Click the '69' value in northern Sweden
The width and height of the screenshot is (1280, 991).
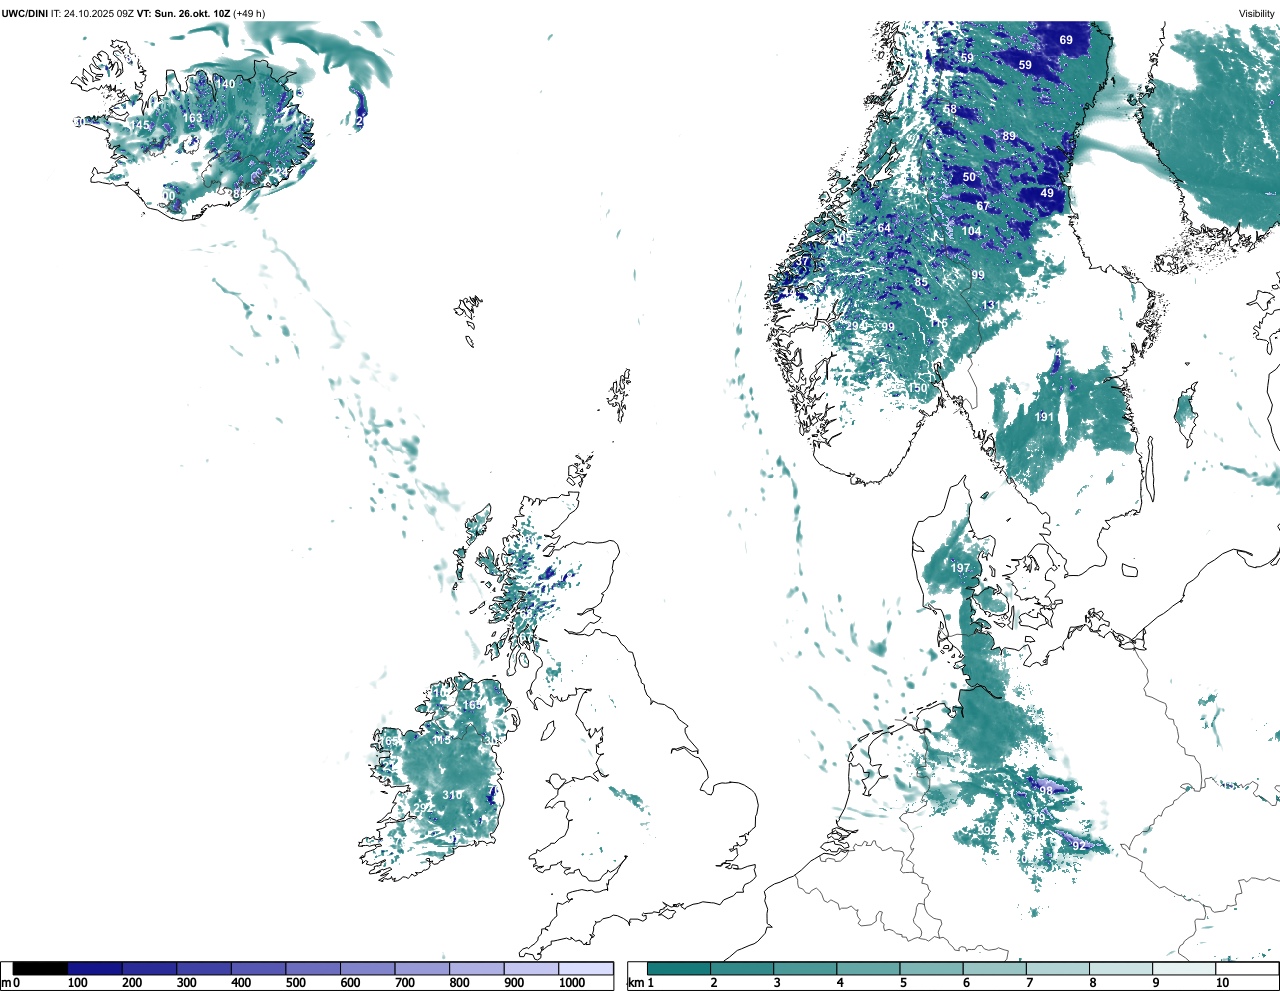[1066, 40]
